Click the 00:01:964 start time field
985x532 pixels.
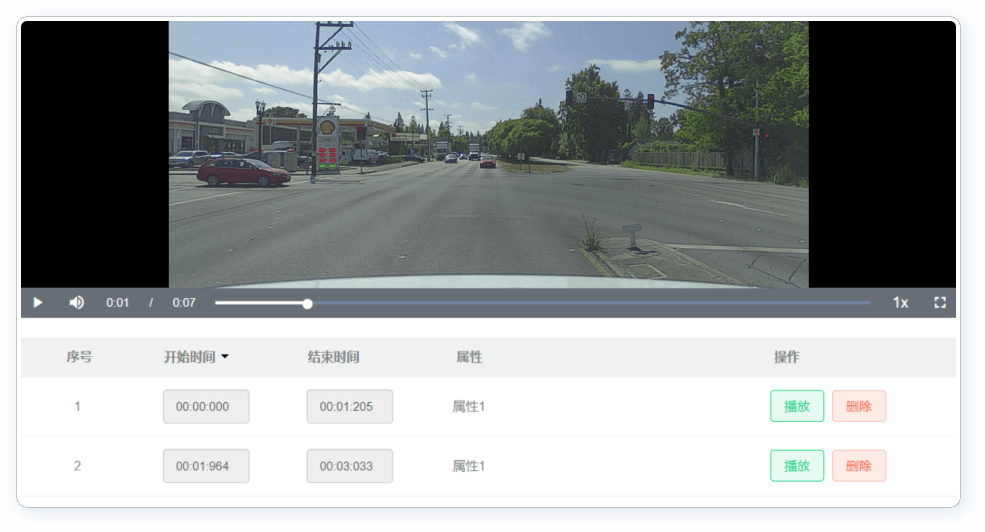point(206,466)
